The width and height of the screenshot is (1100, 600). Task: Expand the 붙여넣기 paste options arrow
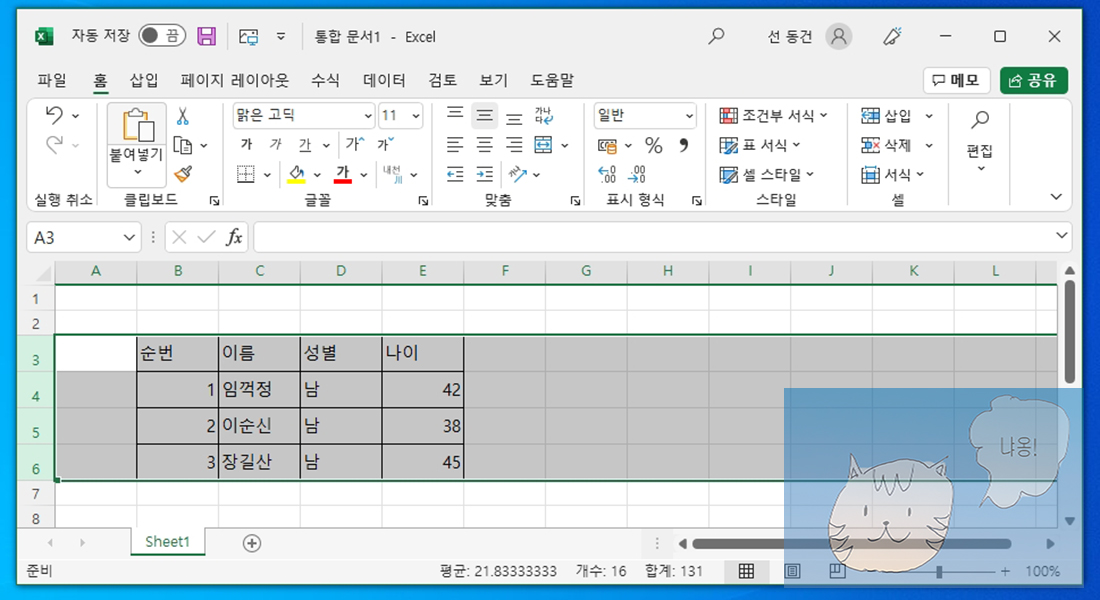[x=138, y=172]
